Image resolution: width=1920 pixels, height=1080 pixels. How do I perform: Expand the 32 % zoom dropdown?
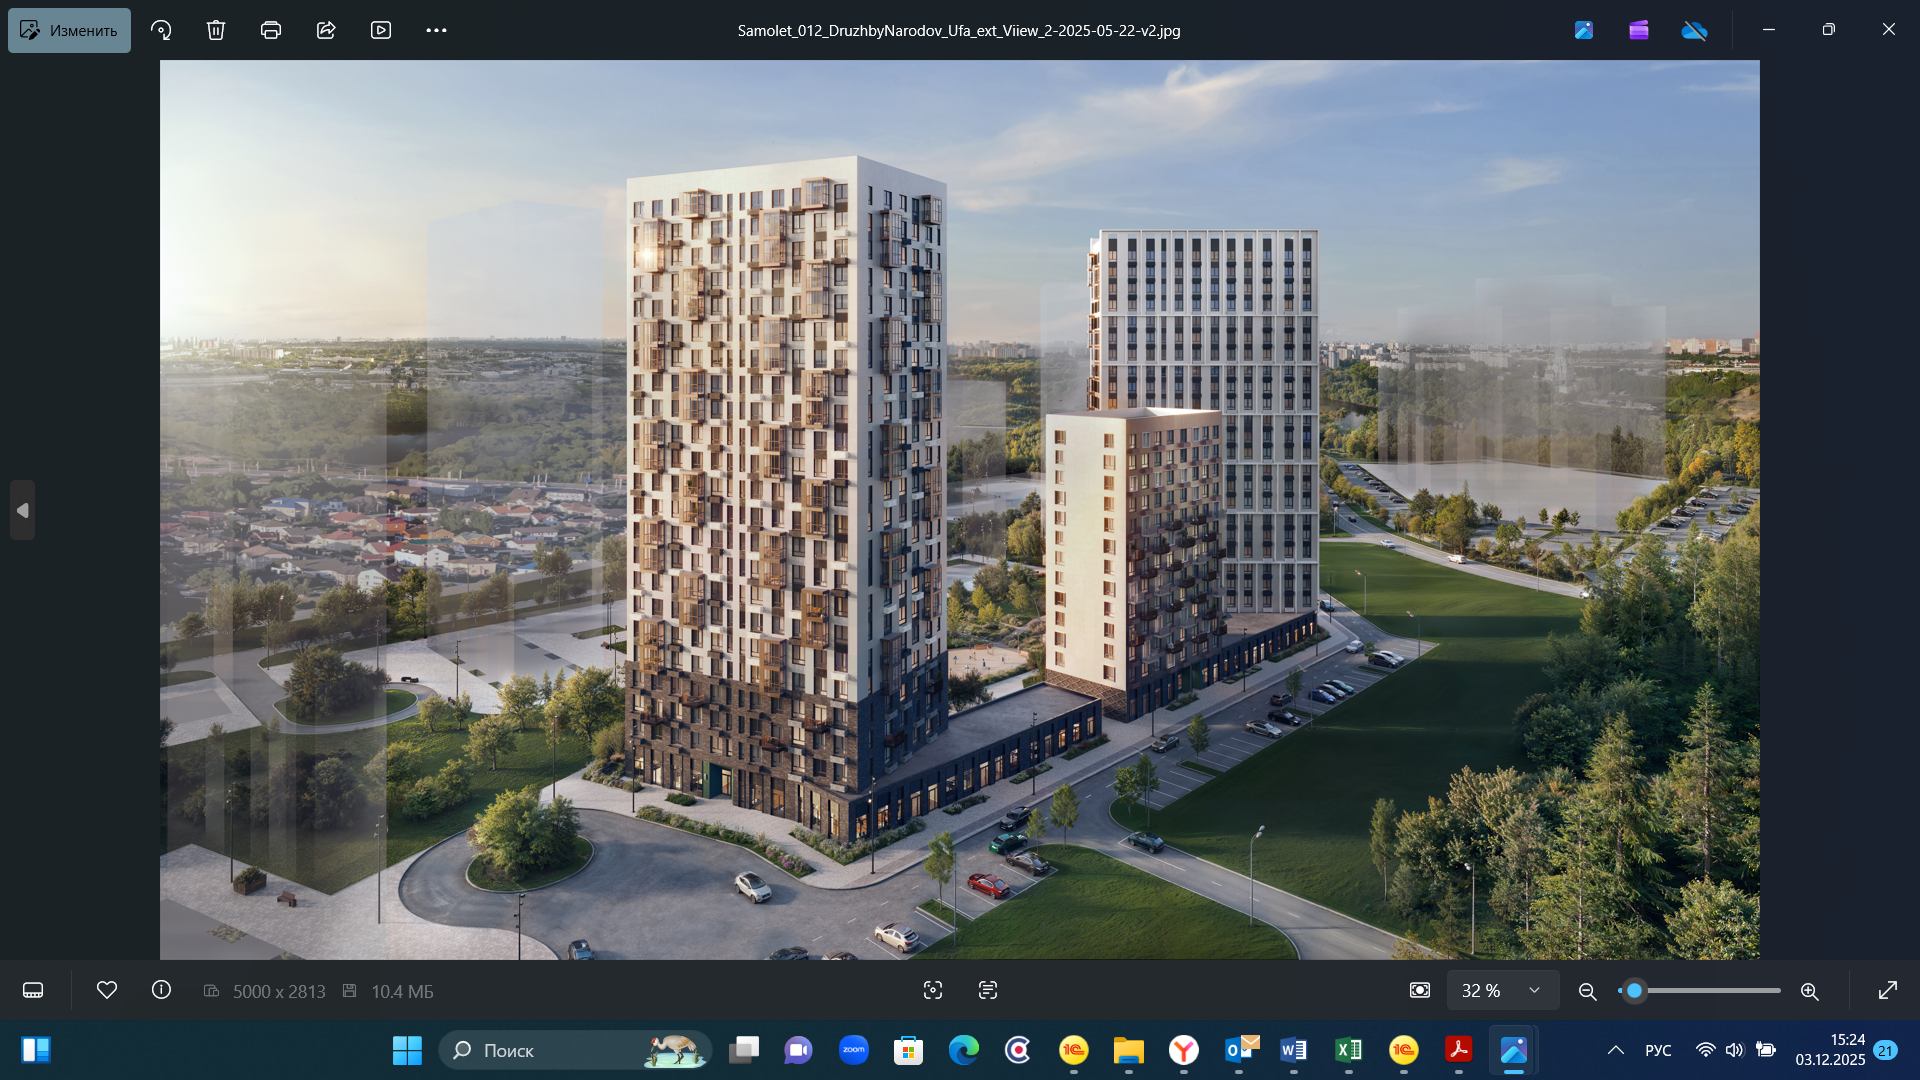tap(1534, 990)
